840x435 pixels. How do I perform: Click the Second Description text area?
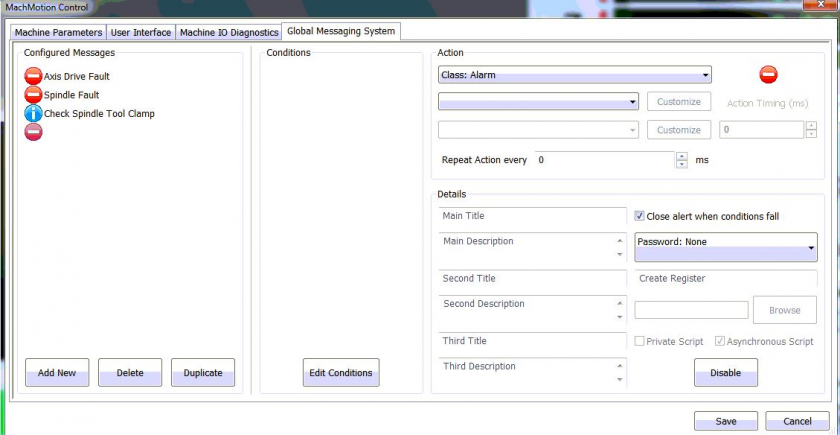coord(532,310)
